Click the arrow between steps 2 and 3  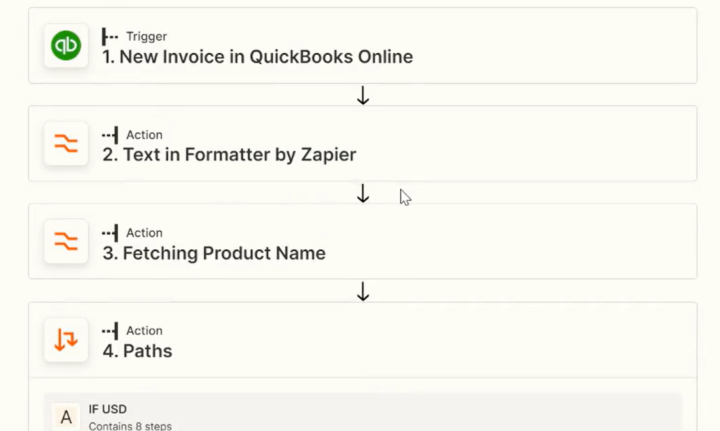tap(363, 193)
